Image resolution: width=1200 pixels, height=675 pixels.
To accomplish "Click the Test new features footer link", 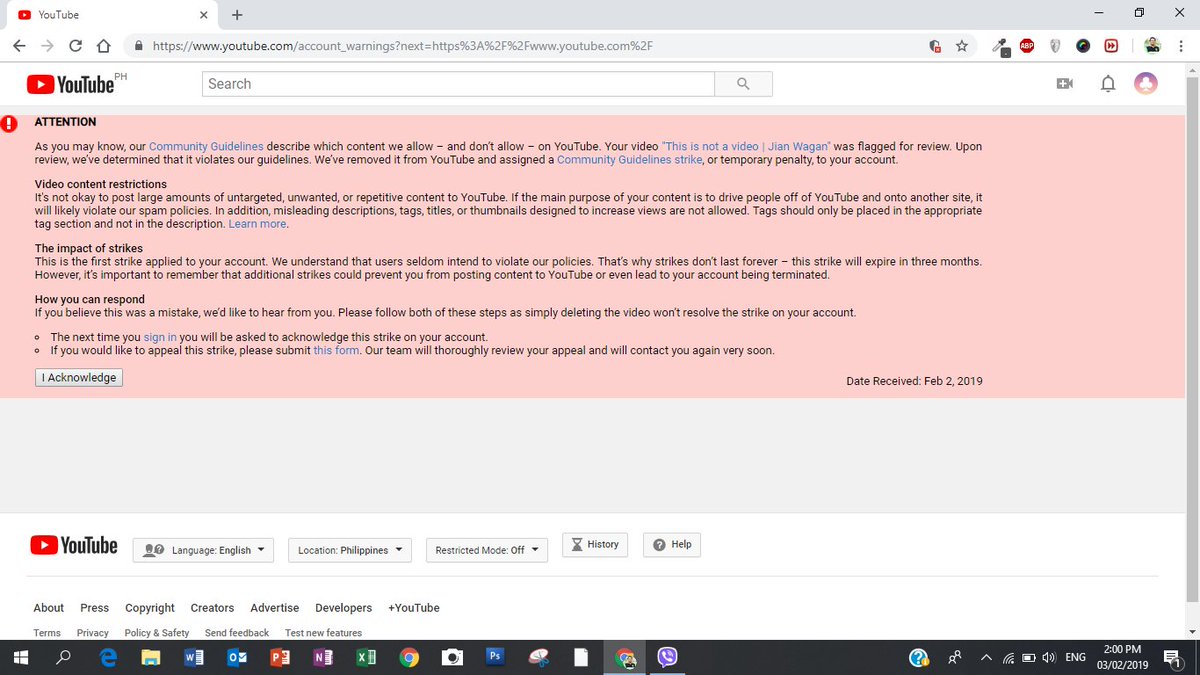I will (x=324, y=633).
